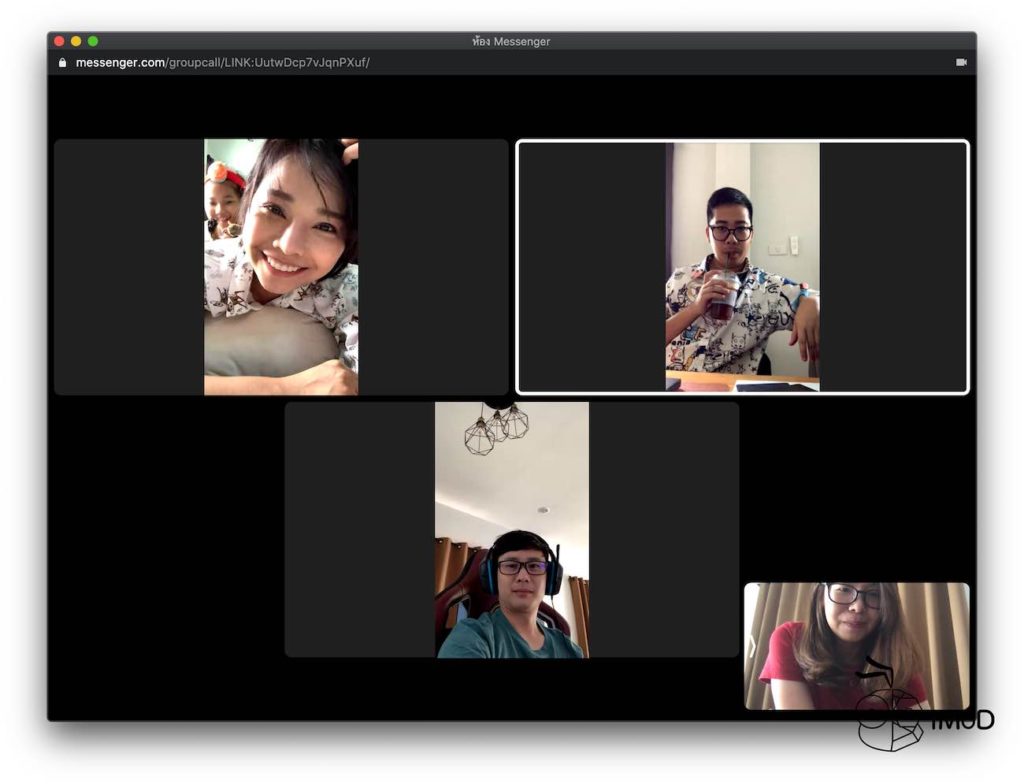Click the hanging geometric ceiling lamps
1024x784 pixels.
pos(496,430)
